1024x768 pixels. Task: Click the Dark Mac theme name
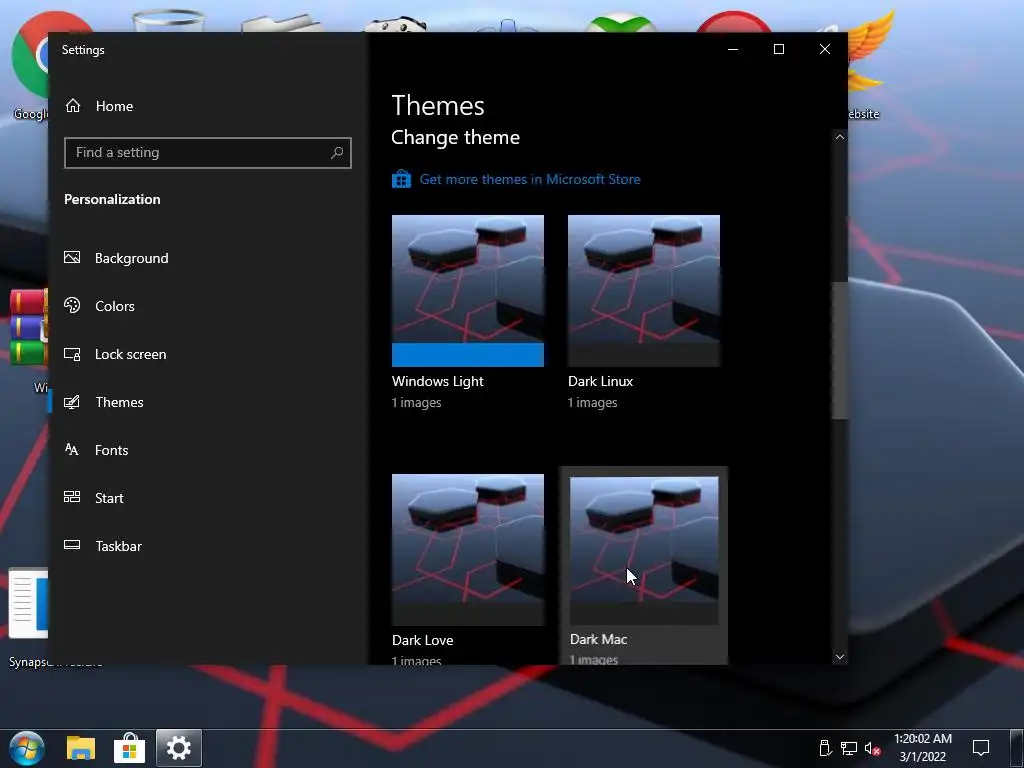598,639
